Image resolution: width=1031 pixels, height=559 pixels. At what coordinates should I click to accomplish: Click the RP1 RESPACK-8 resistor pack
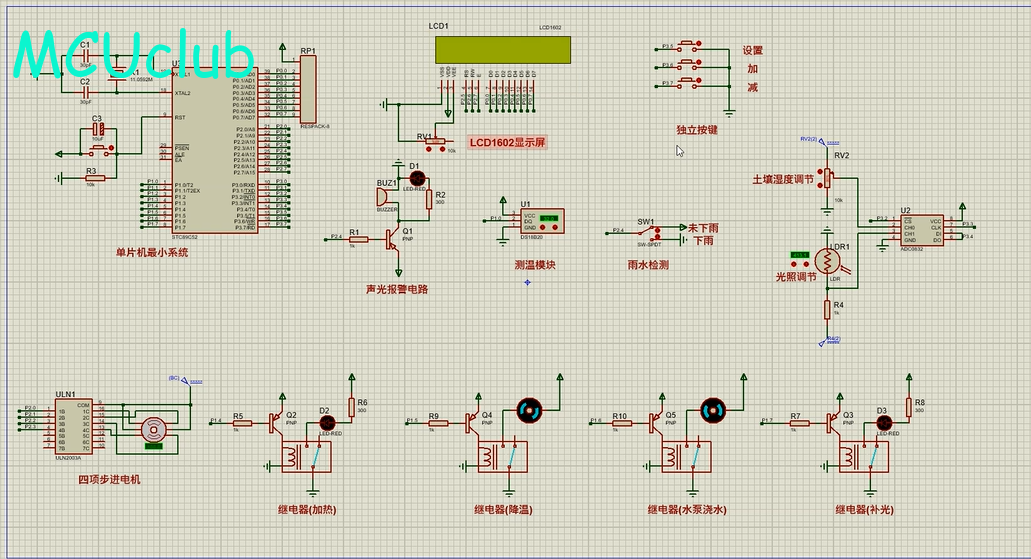pyautogui.click(x=308, y=89)
